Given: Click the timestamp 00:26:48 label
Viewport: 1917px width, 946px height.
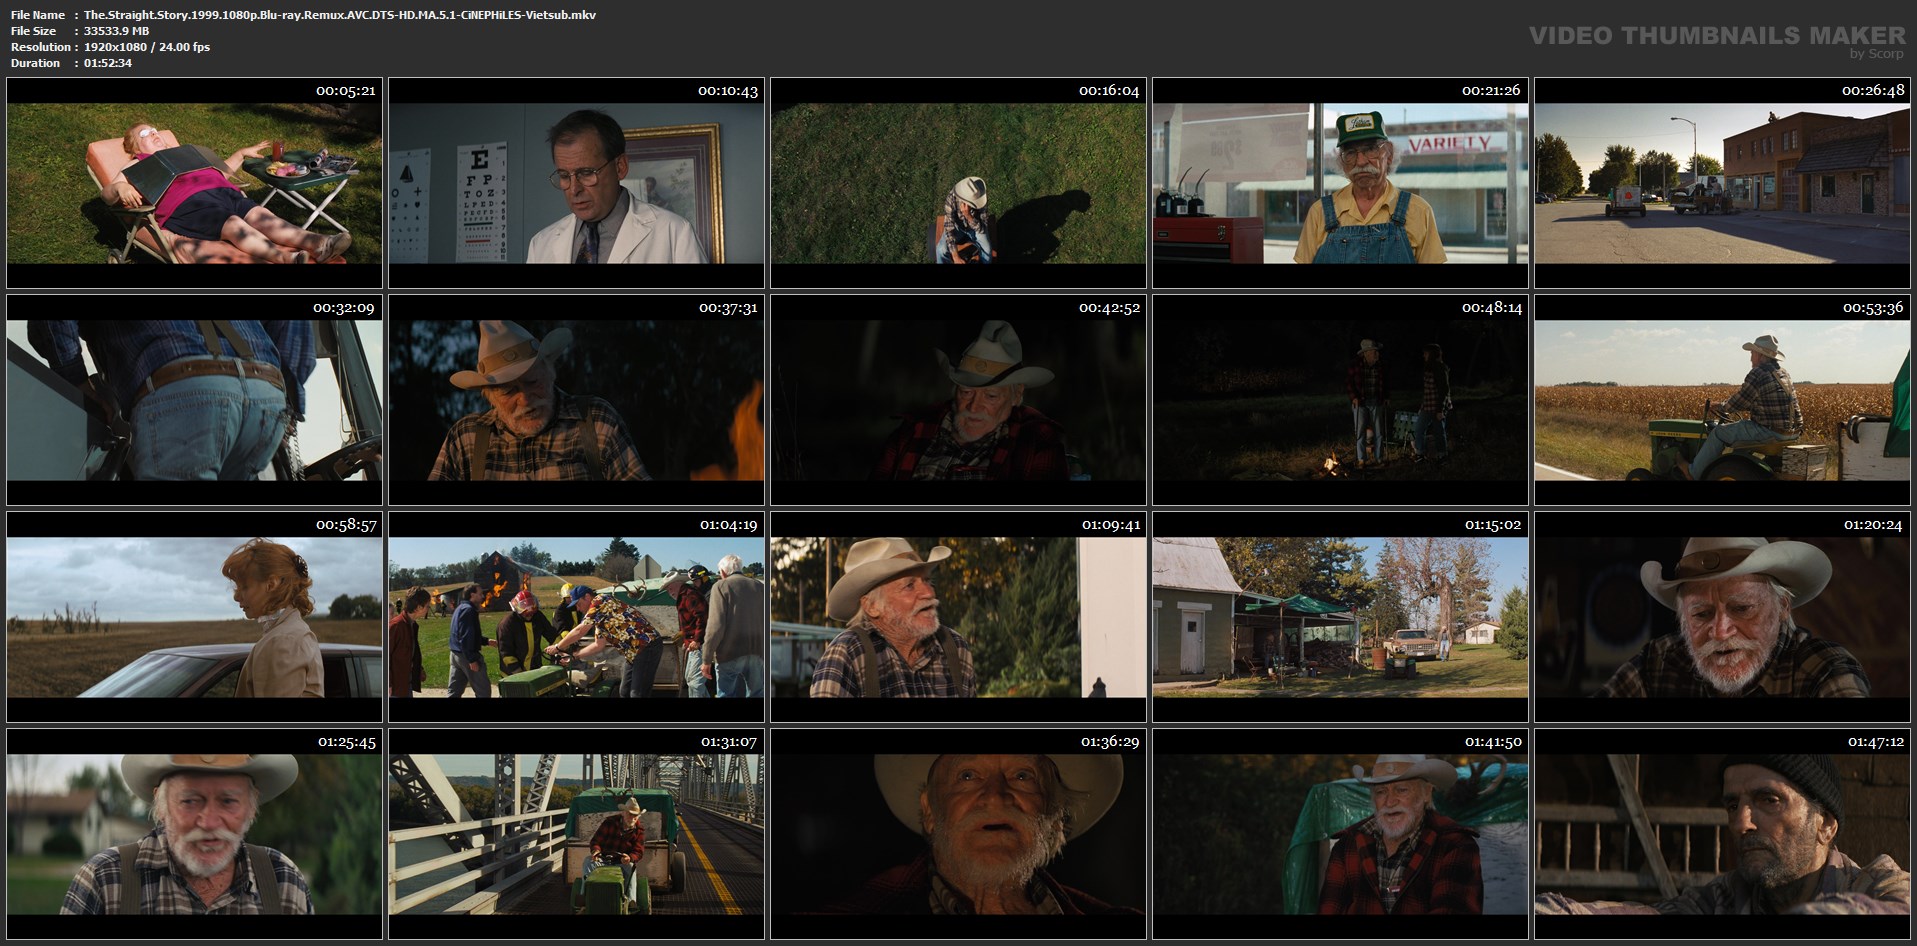Looking at the screenshot, I should 1873,91.
